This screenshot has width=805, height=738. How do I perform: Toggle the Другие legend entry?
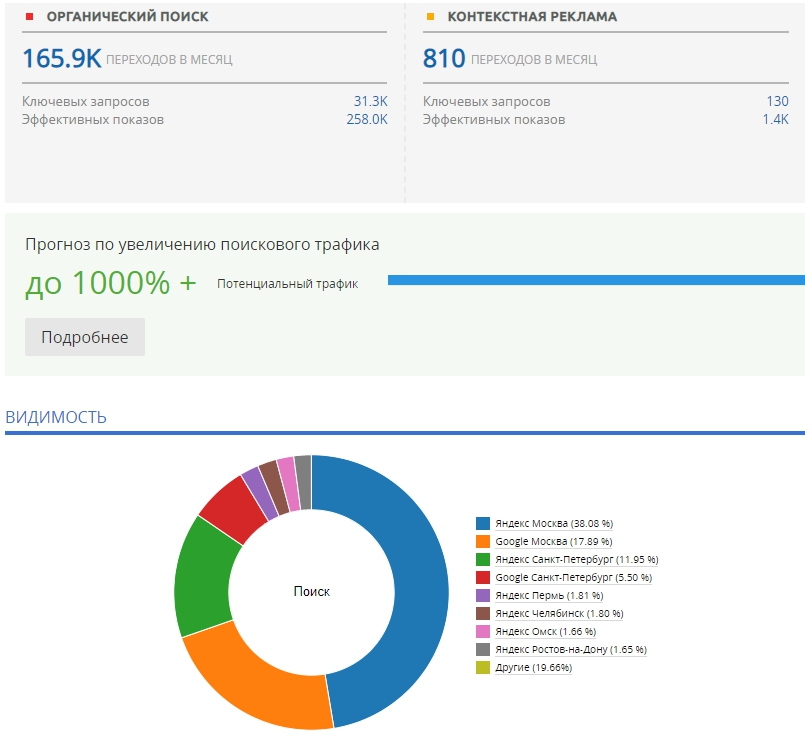tap(534, 667)
